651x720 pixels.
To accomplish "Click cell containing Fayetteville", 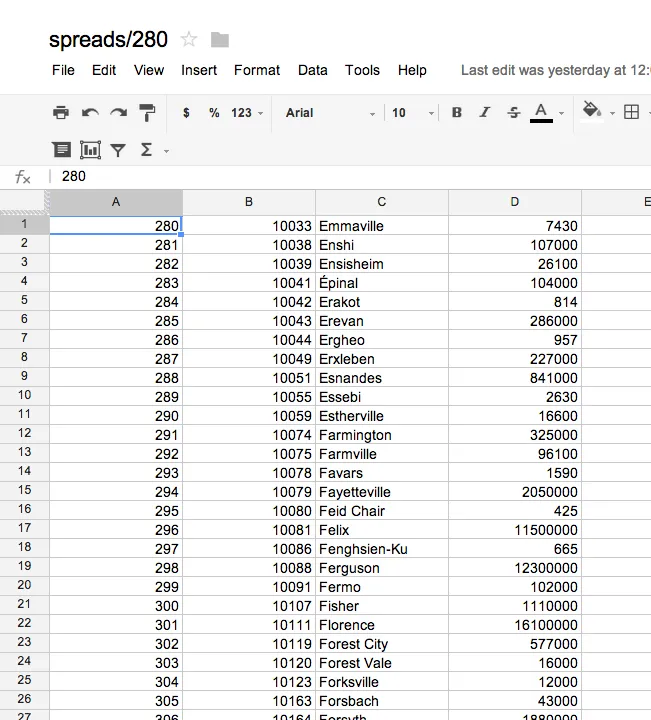I will click(382, 491).
